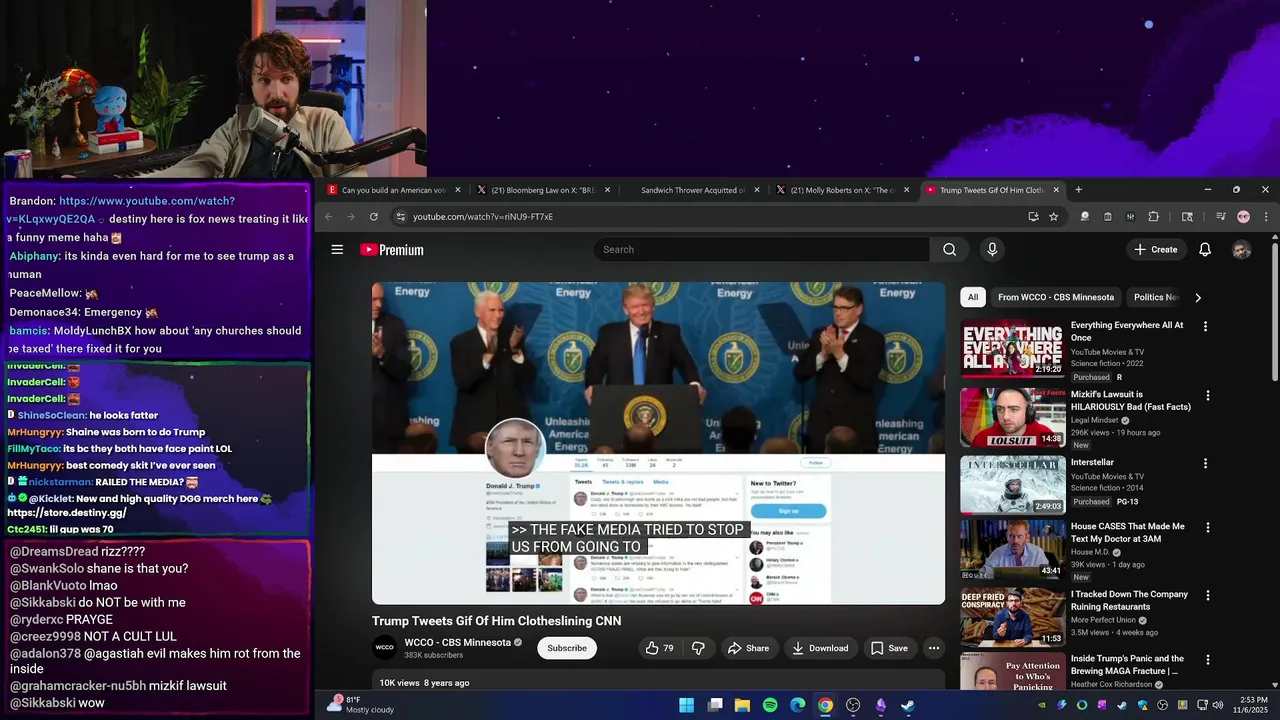Reload the current Chrome page
The height and width of the screenshot is (720, 1280).
(x=373, y=216)
